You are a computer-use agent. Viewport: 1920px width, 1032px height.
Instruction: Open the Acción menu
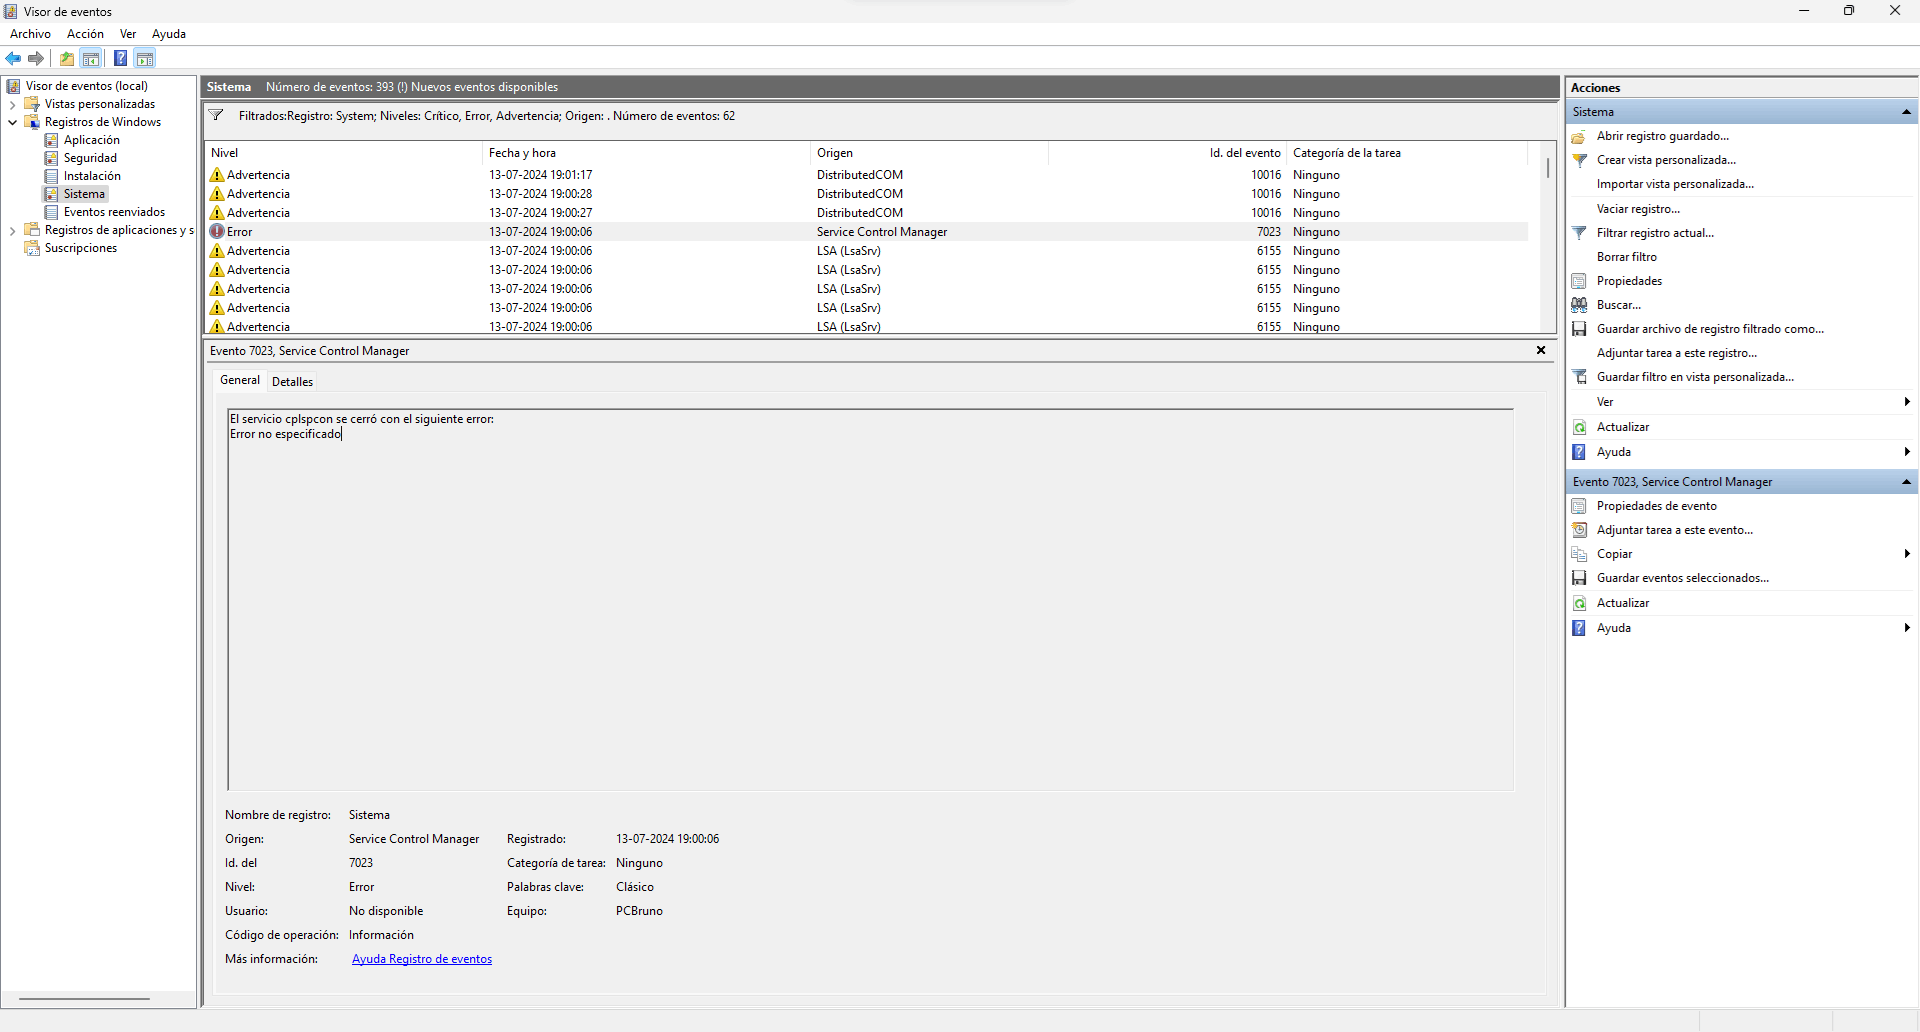tap(85, 34)
